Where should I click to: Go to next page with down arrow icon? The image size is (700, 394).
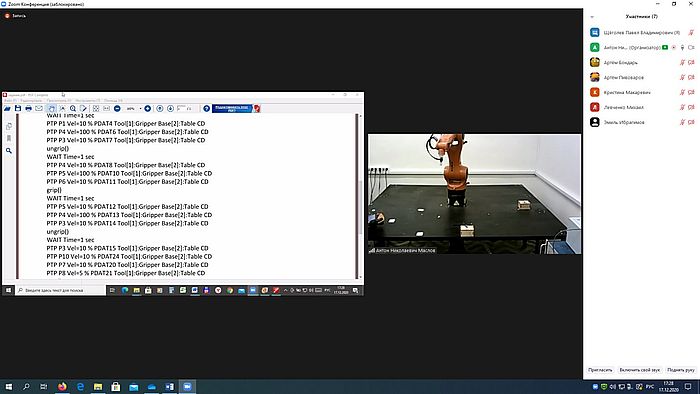[x=170, y=108]
